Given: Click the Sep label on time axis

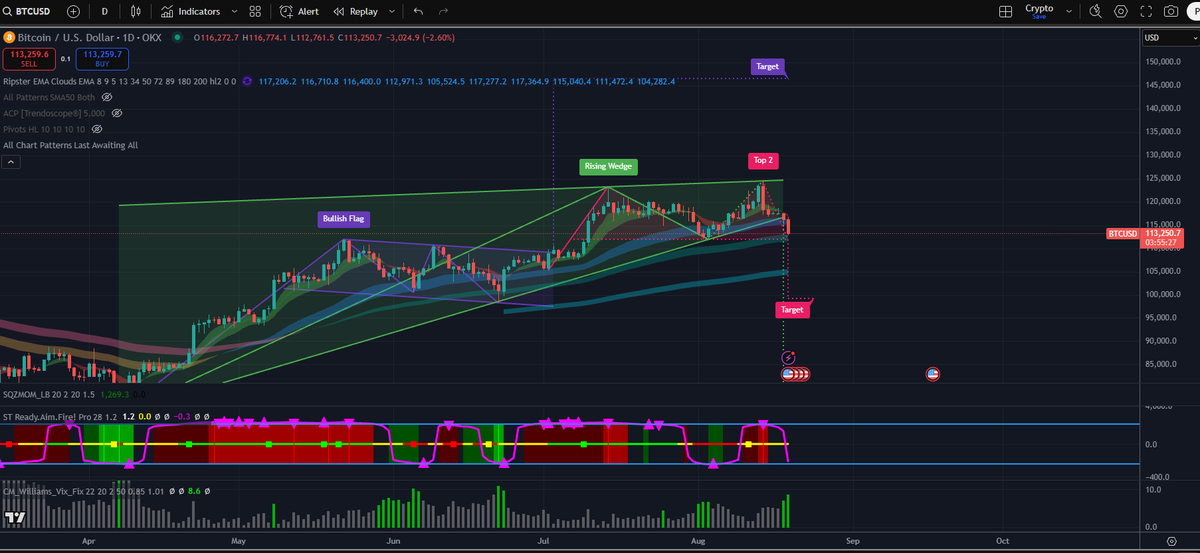Looking at the screenshot, I should click(x=852, y=540).
